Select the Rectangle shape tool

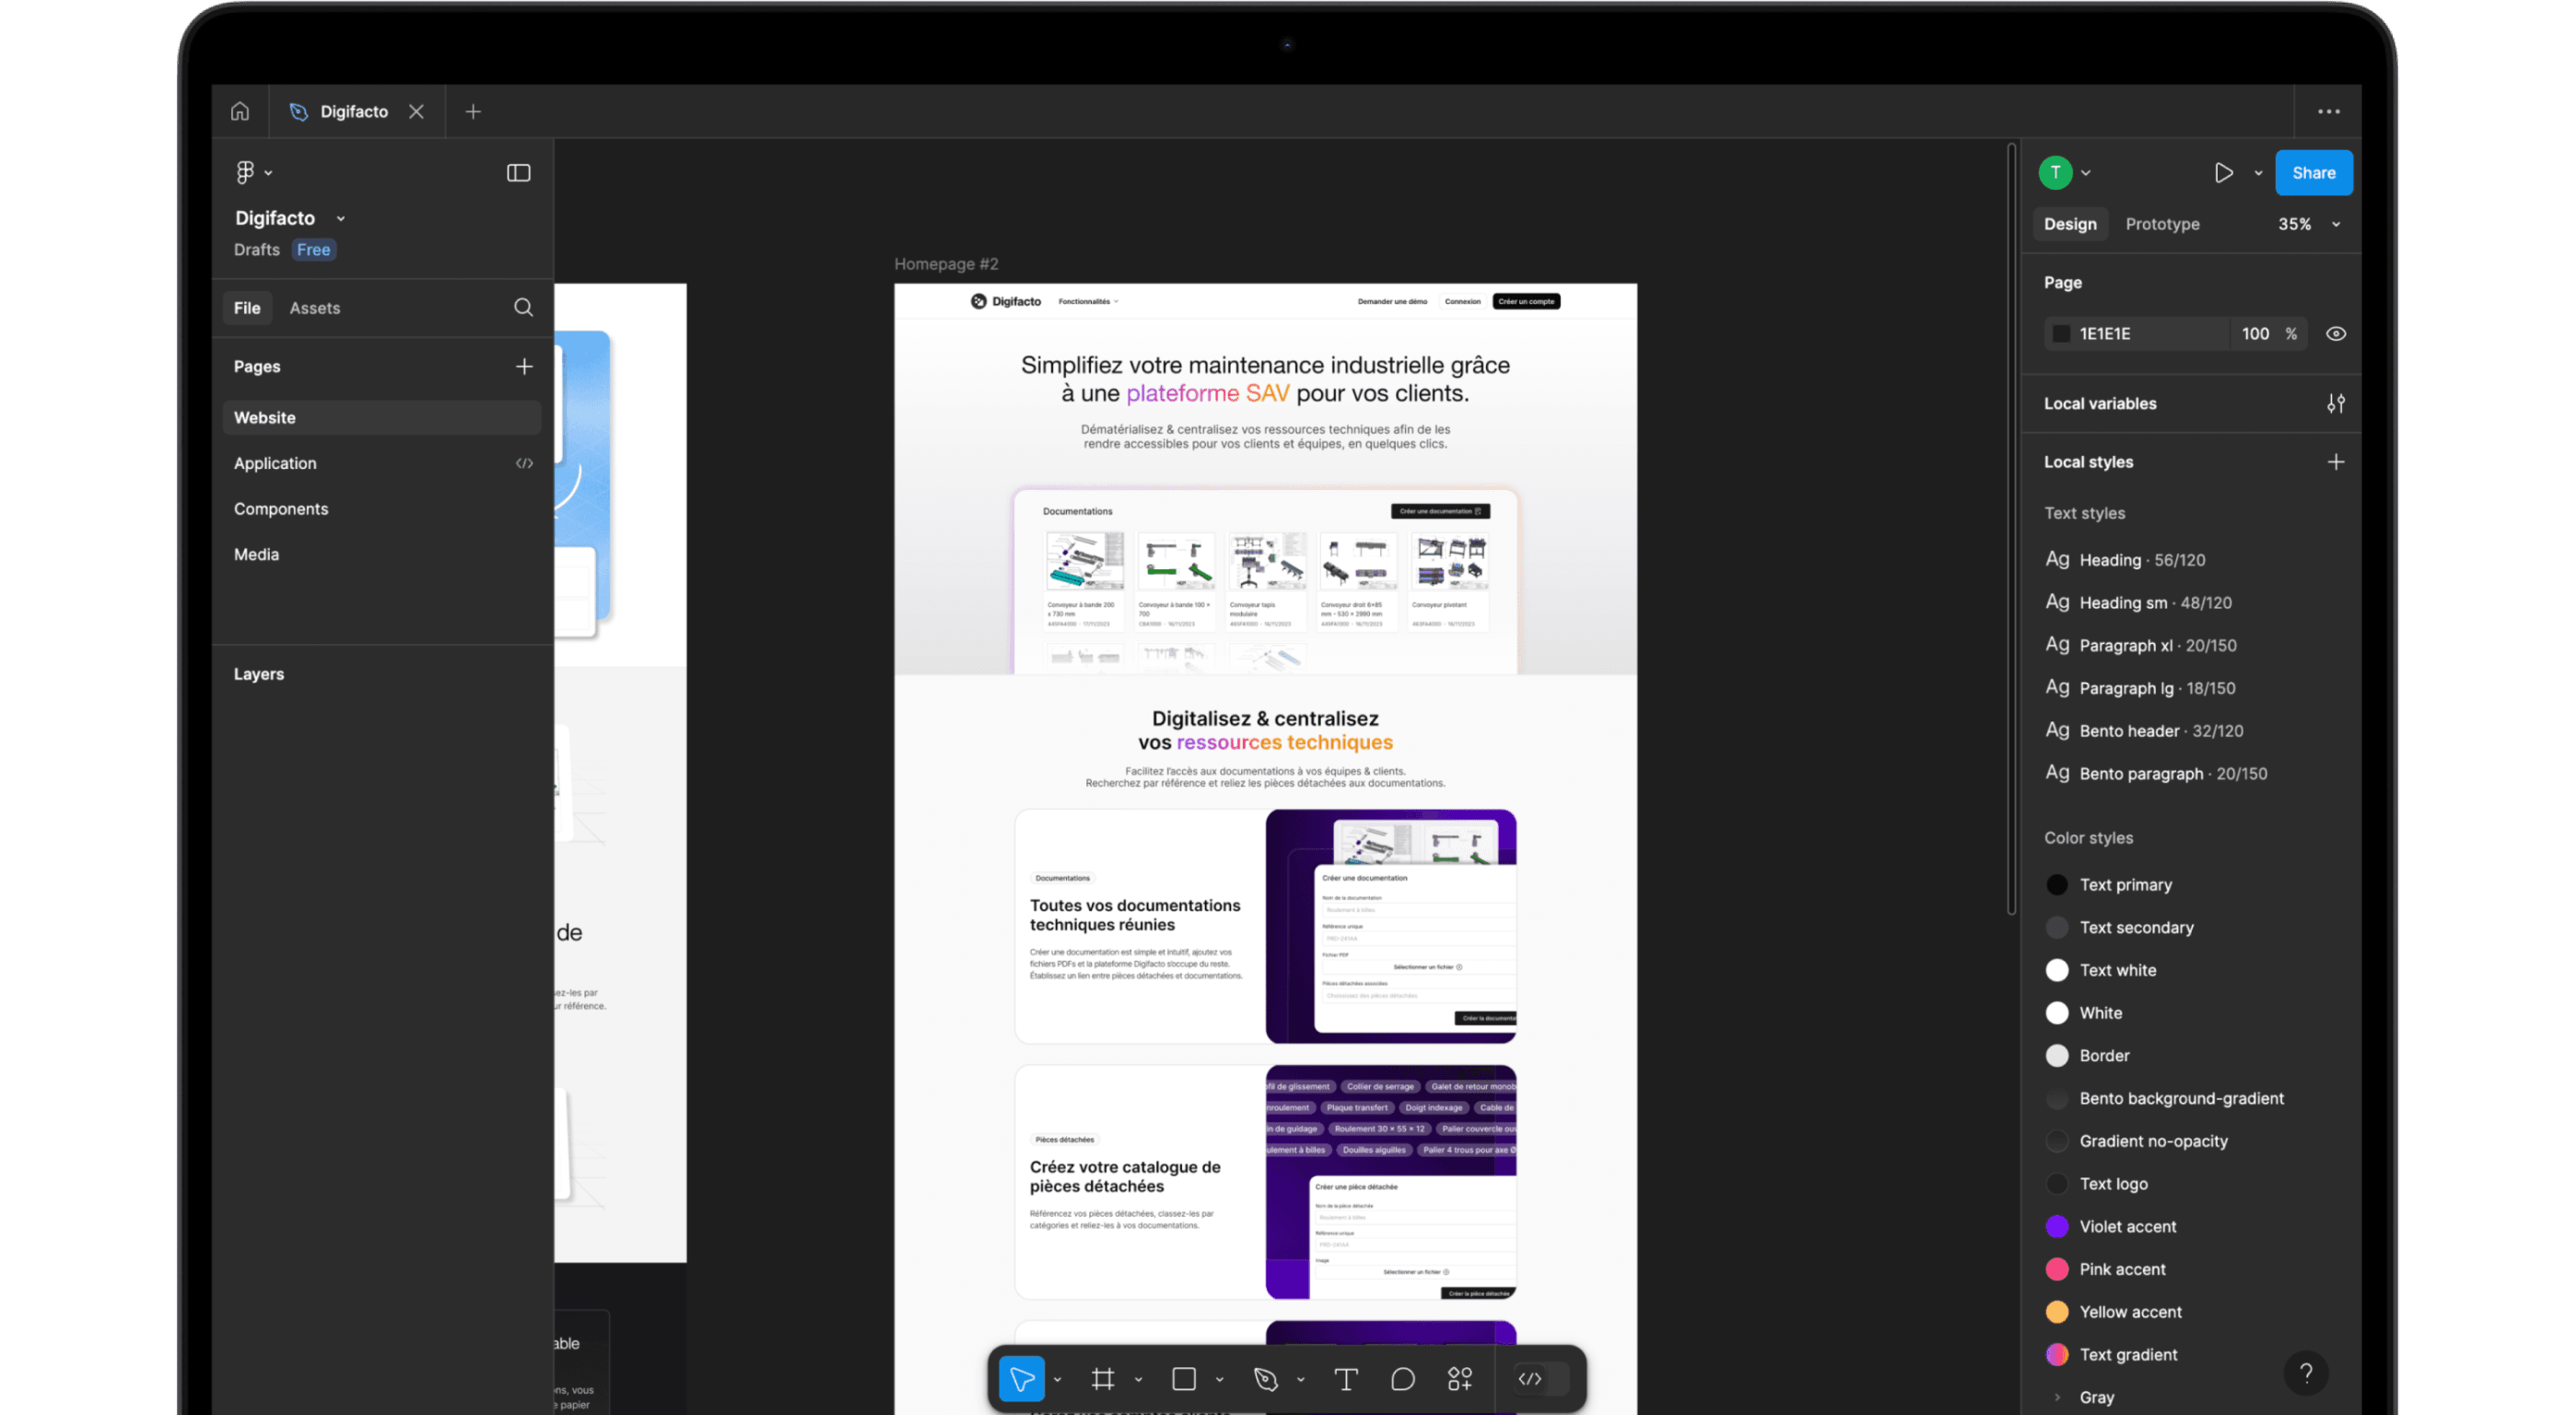pos(1183,1379)
